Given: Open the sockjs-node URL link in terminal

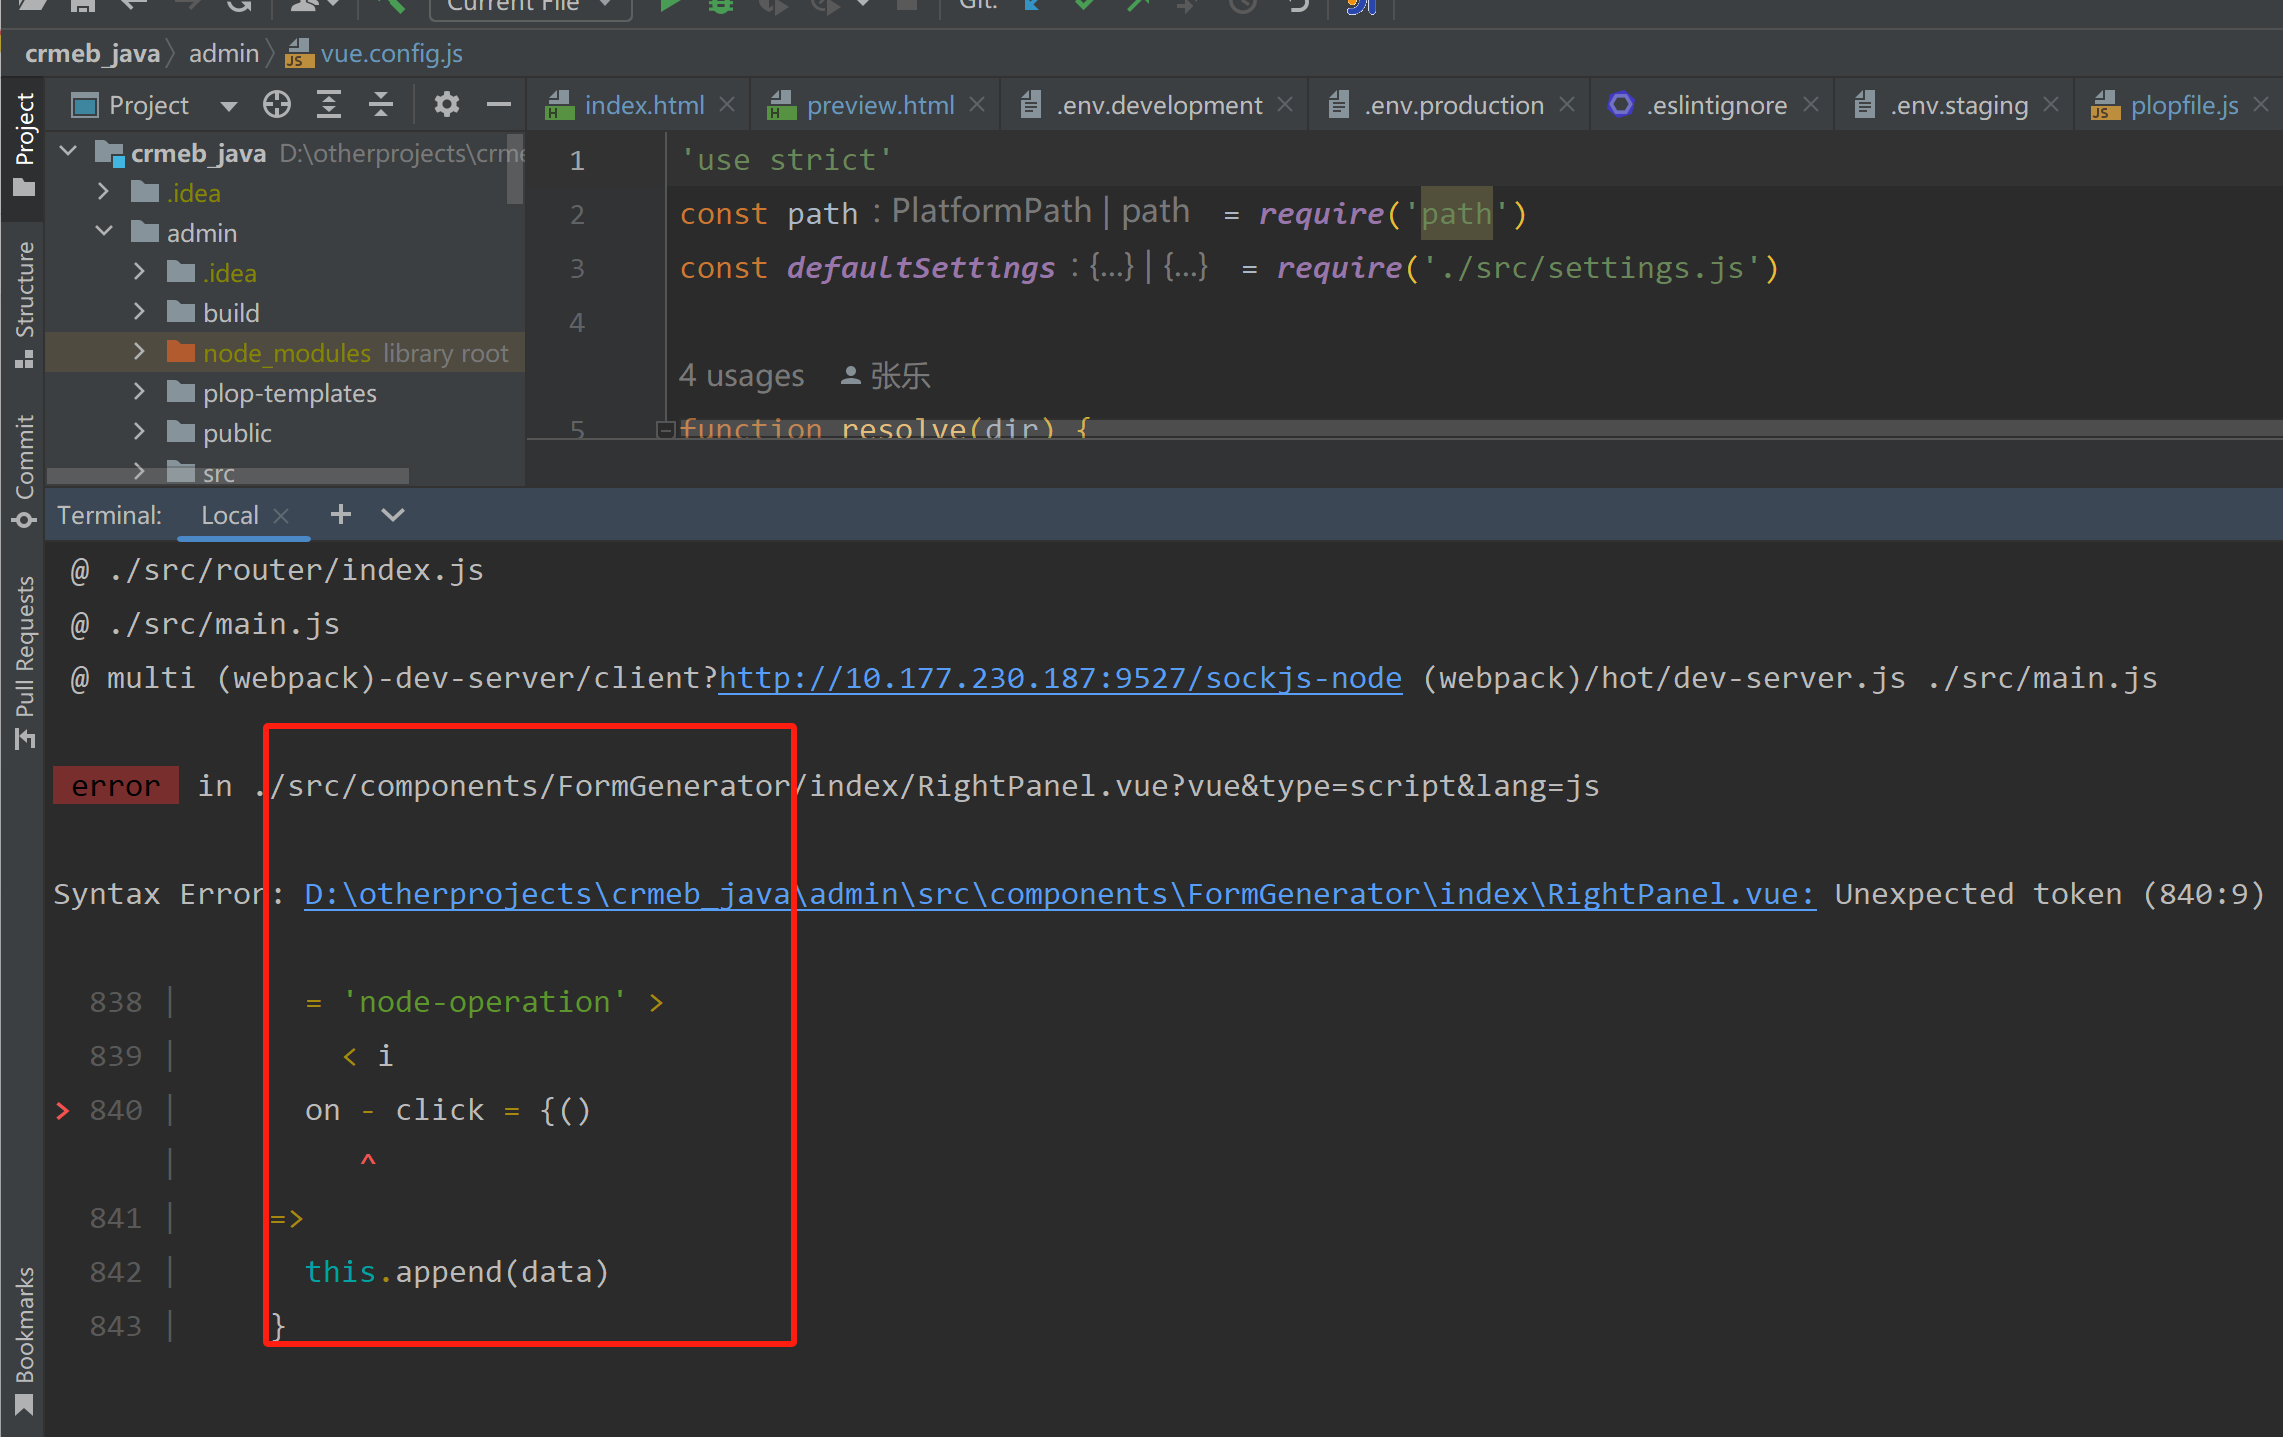Looking at the screenshot, I should coord(1060,678).
